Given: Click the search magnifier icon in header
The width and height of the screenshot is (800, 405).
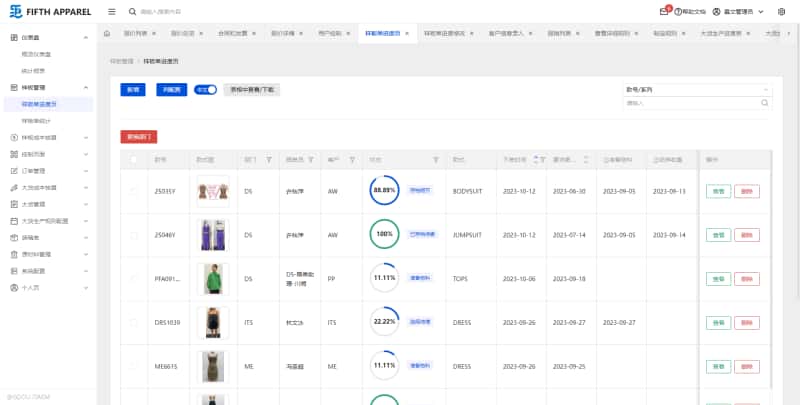Looking at the screenshot, I should click(x=133, y=11).
